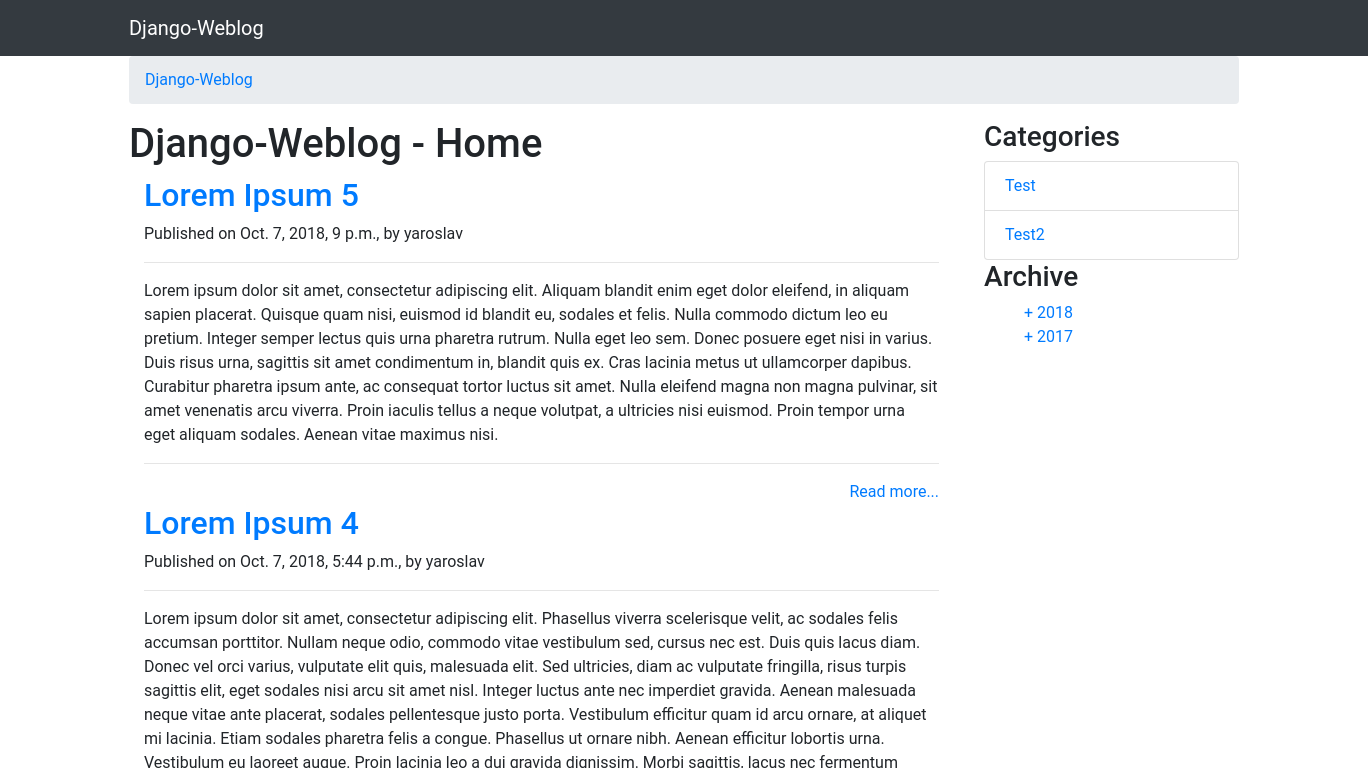This screenshot has width=1368, height=768.
Task: Open the Lorem Ipsum 5 post title
Action: 251,195
